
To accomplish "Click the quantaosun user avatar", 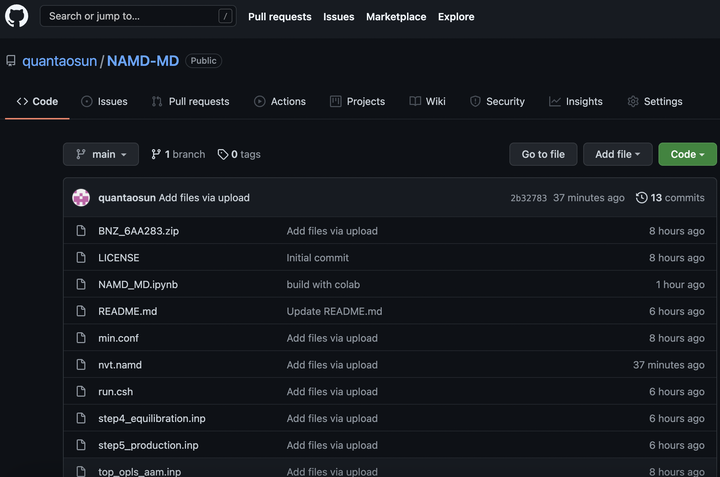I will click(x=81, y=198).
